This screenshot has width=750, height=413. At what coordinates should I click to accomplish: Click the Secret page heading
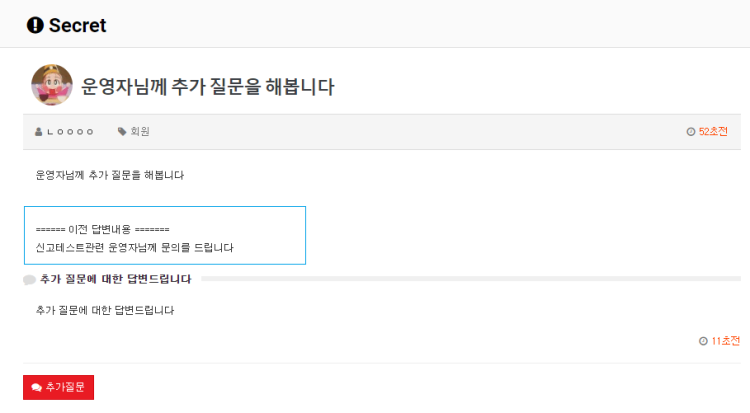click(x=77, y=25)
